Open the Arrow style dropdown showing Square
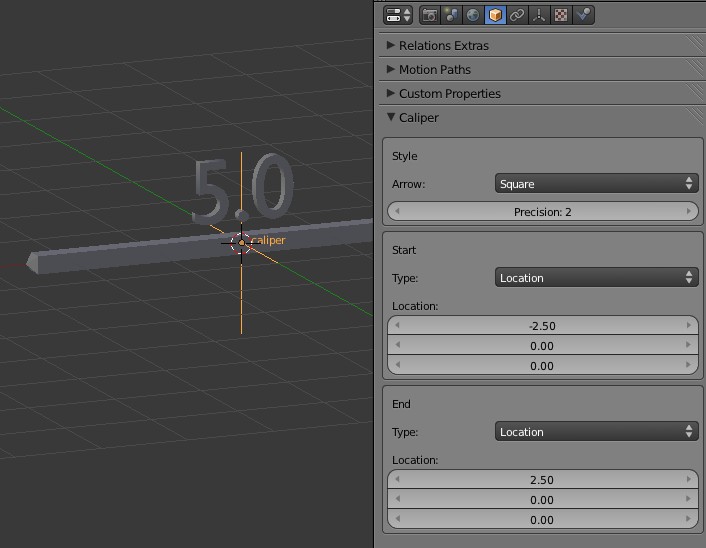Image resolution: width=706 pixels, height=548 pixels. tap(596, 184)
